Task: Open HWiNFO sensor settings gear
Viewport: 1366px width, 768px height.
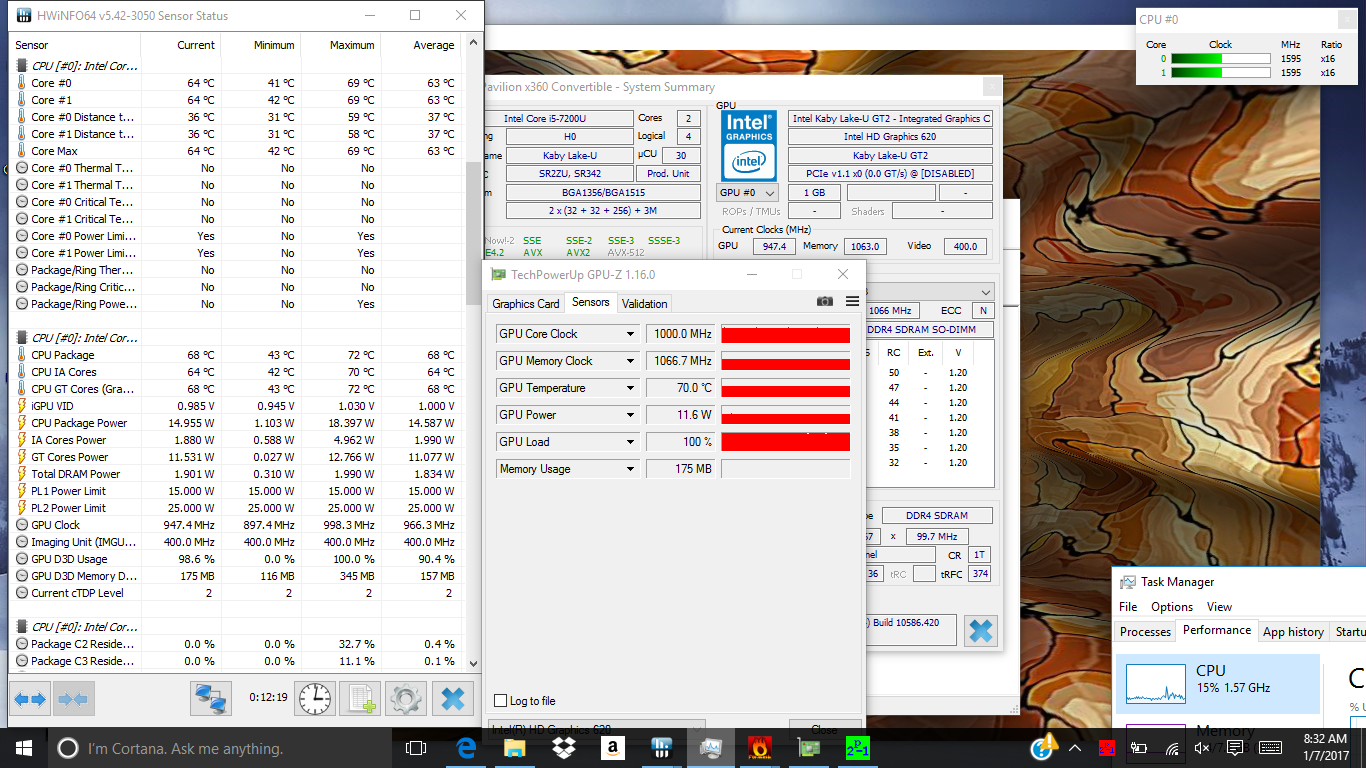Action: (x=405, y=699)
